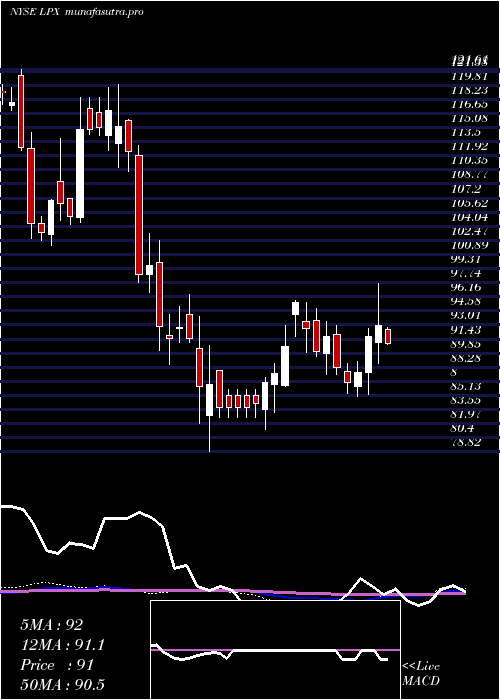
Task: Click the 83.55 price axis label
Action: (x=467, y=400)
